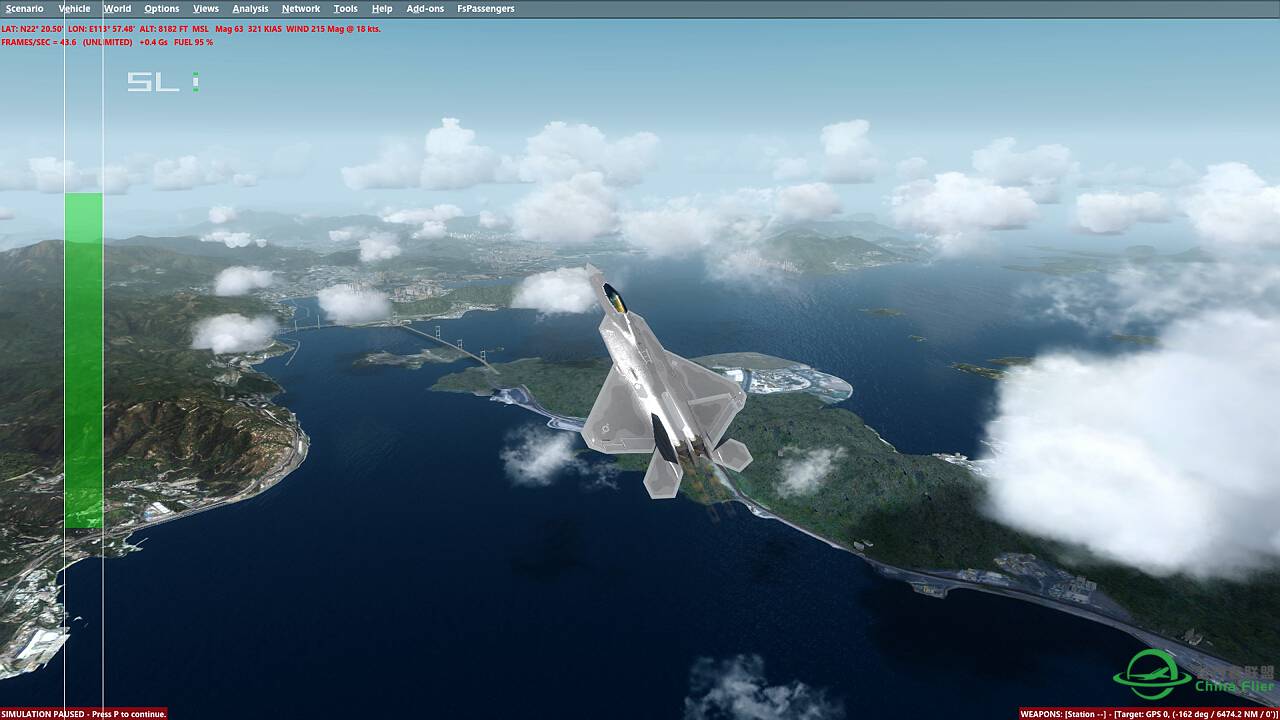Image resolution: width=1280 pixels, height=720 pixels.
Task: Open the Add-ons menu
Action: point(425,9)
